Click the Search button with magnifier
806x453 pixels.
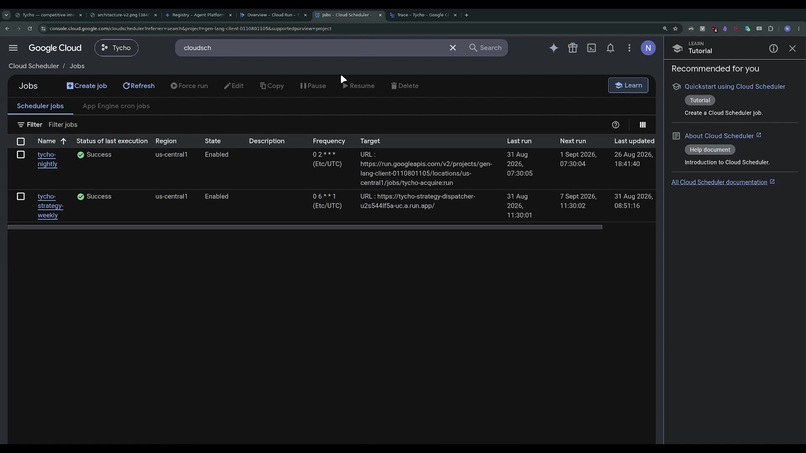coord(485,48)
